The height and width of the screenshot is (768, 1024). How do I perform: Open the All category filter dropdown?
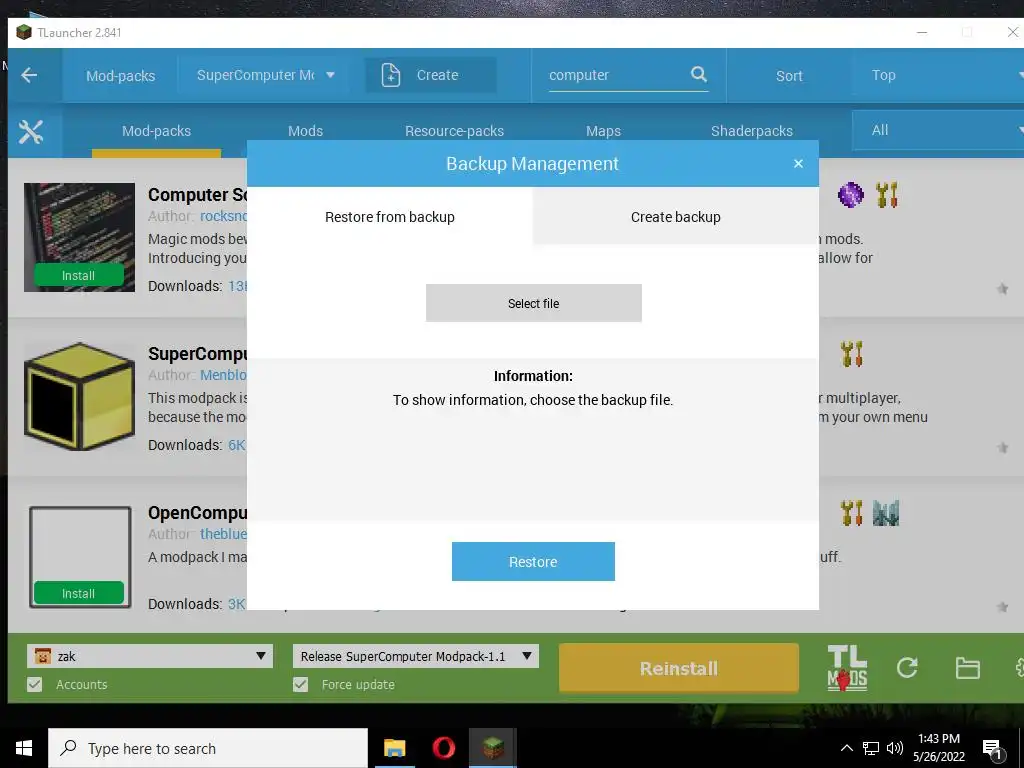click(940, 131)
